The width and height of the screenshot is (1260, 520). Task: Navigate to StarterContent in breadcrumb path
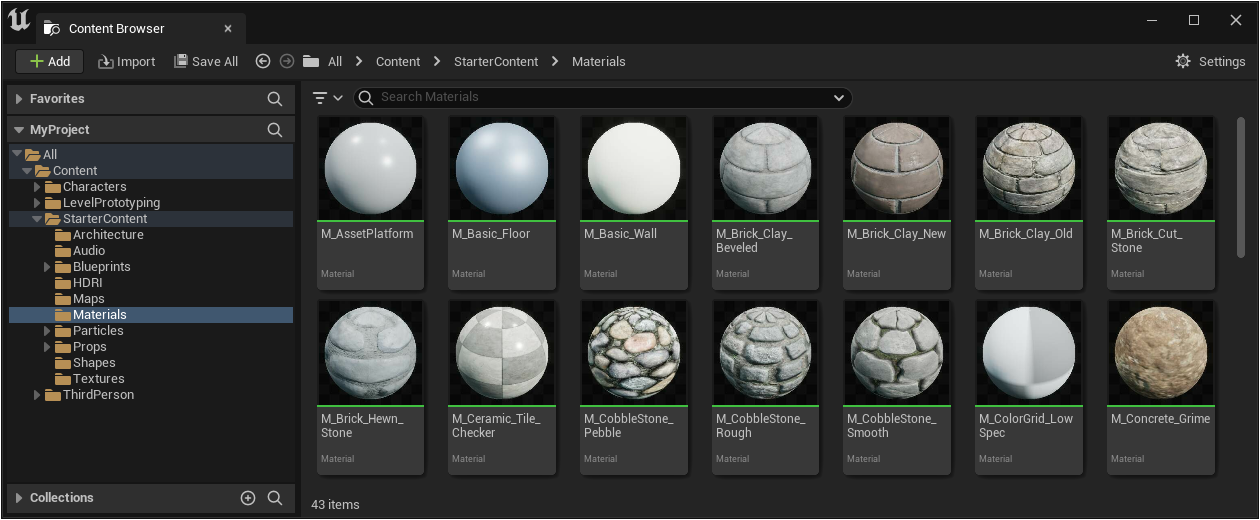[495, 62]
